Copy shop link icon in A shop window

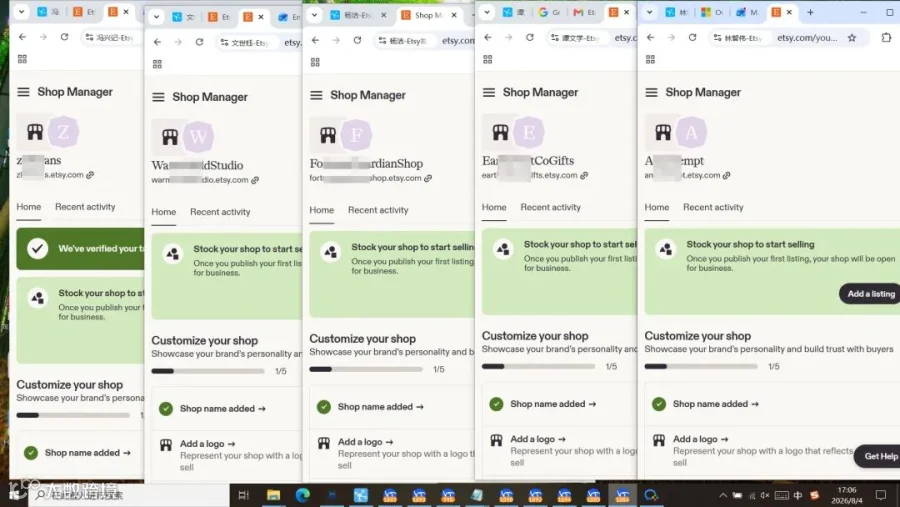[x=726, y=175]
